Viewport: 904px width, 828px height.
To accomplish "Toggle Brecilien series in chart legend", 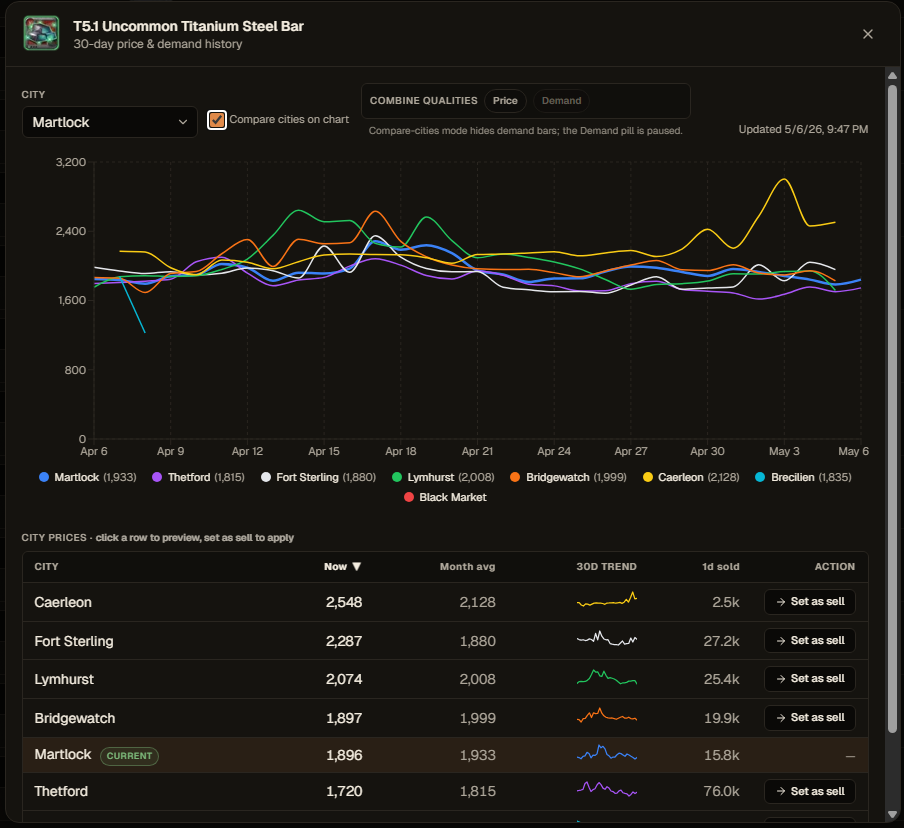I will (x=803, y=477).
